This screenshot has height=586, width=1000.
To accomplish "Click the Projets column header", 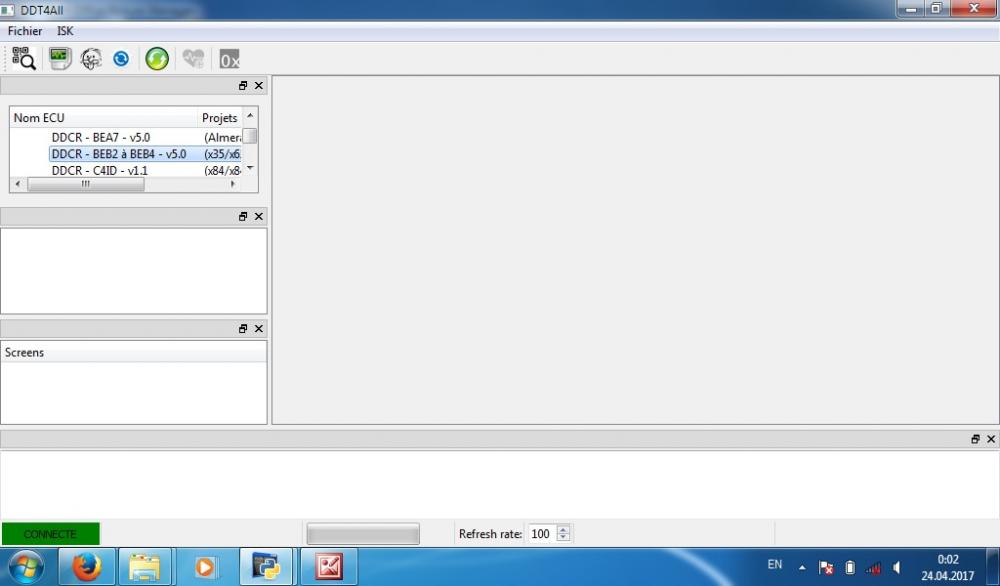I will tap(219, 117).
